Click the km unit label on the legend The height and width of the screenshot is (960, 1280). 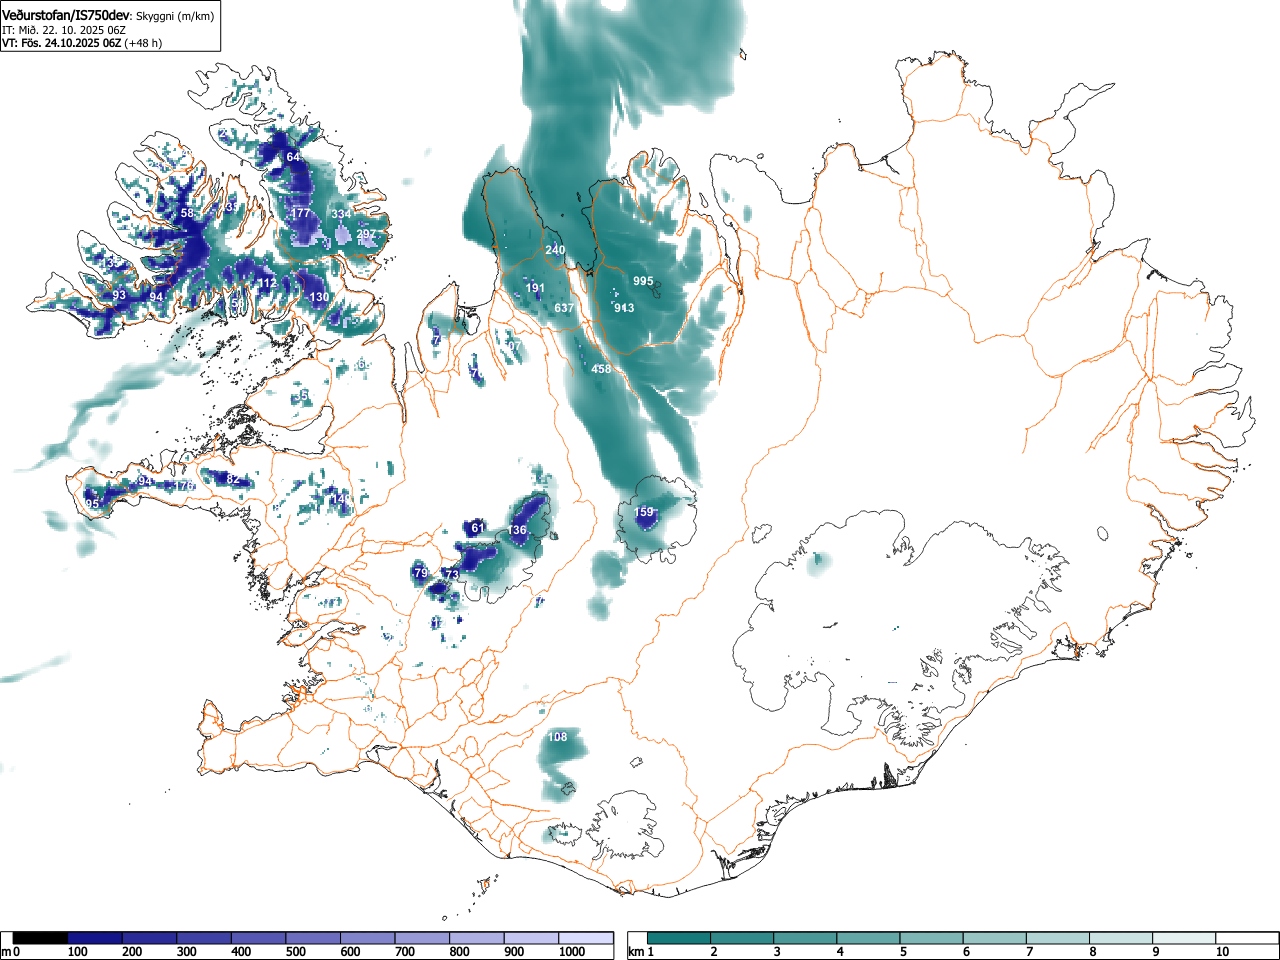[x=634, y=952]
